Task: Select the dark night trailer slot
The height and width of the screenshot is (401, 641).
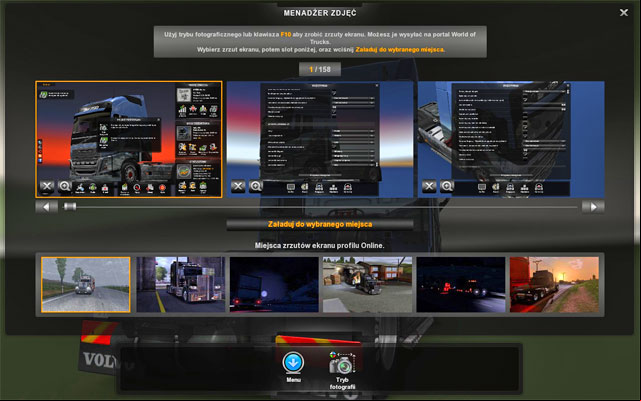Action: [274, 285]
